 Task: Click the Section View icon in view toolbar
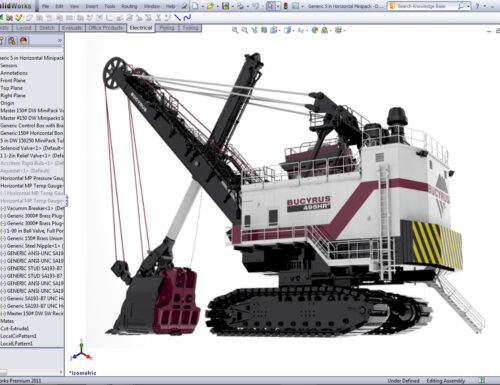point(264,30)
